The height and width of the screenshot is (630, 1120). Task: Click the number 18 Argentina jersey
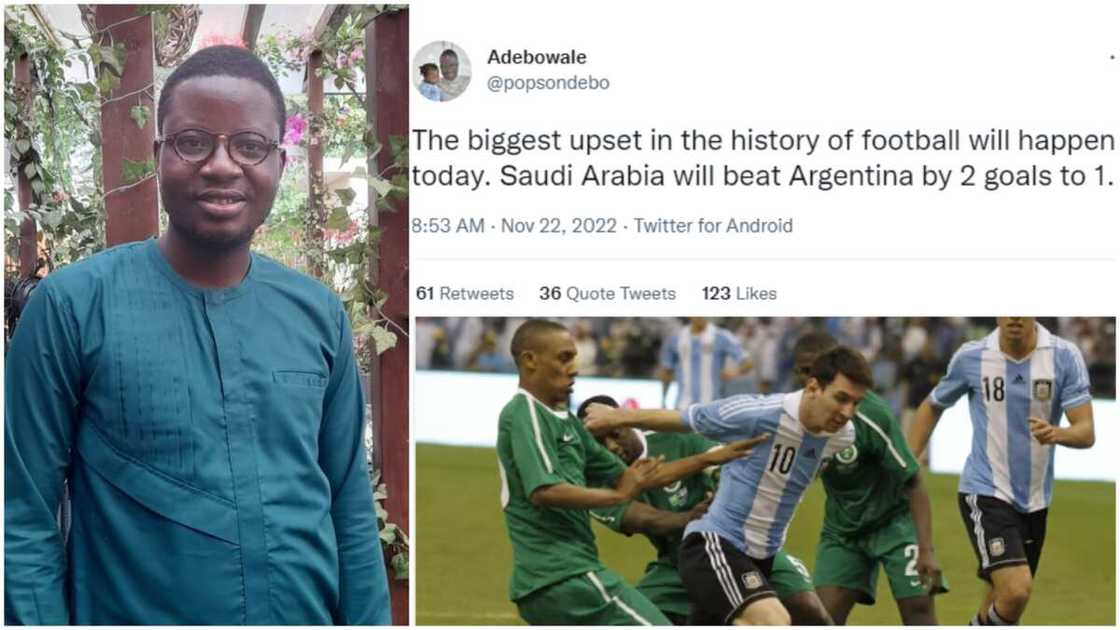(1015, 421)
